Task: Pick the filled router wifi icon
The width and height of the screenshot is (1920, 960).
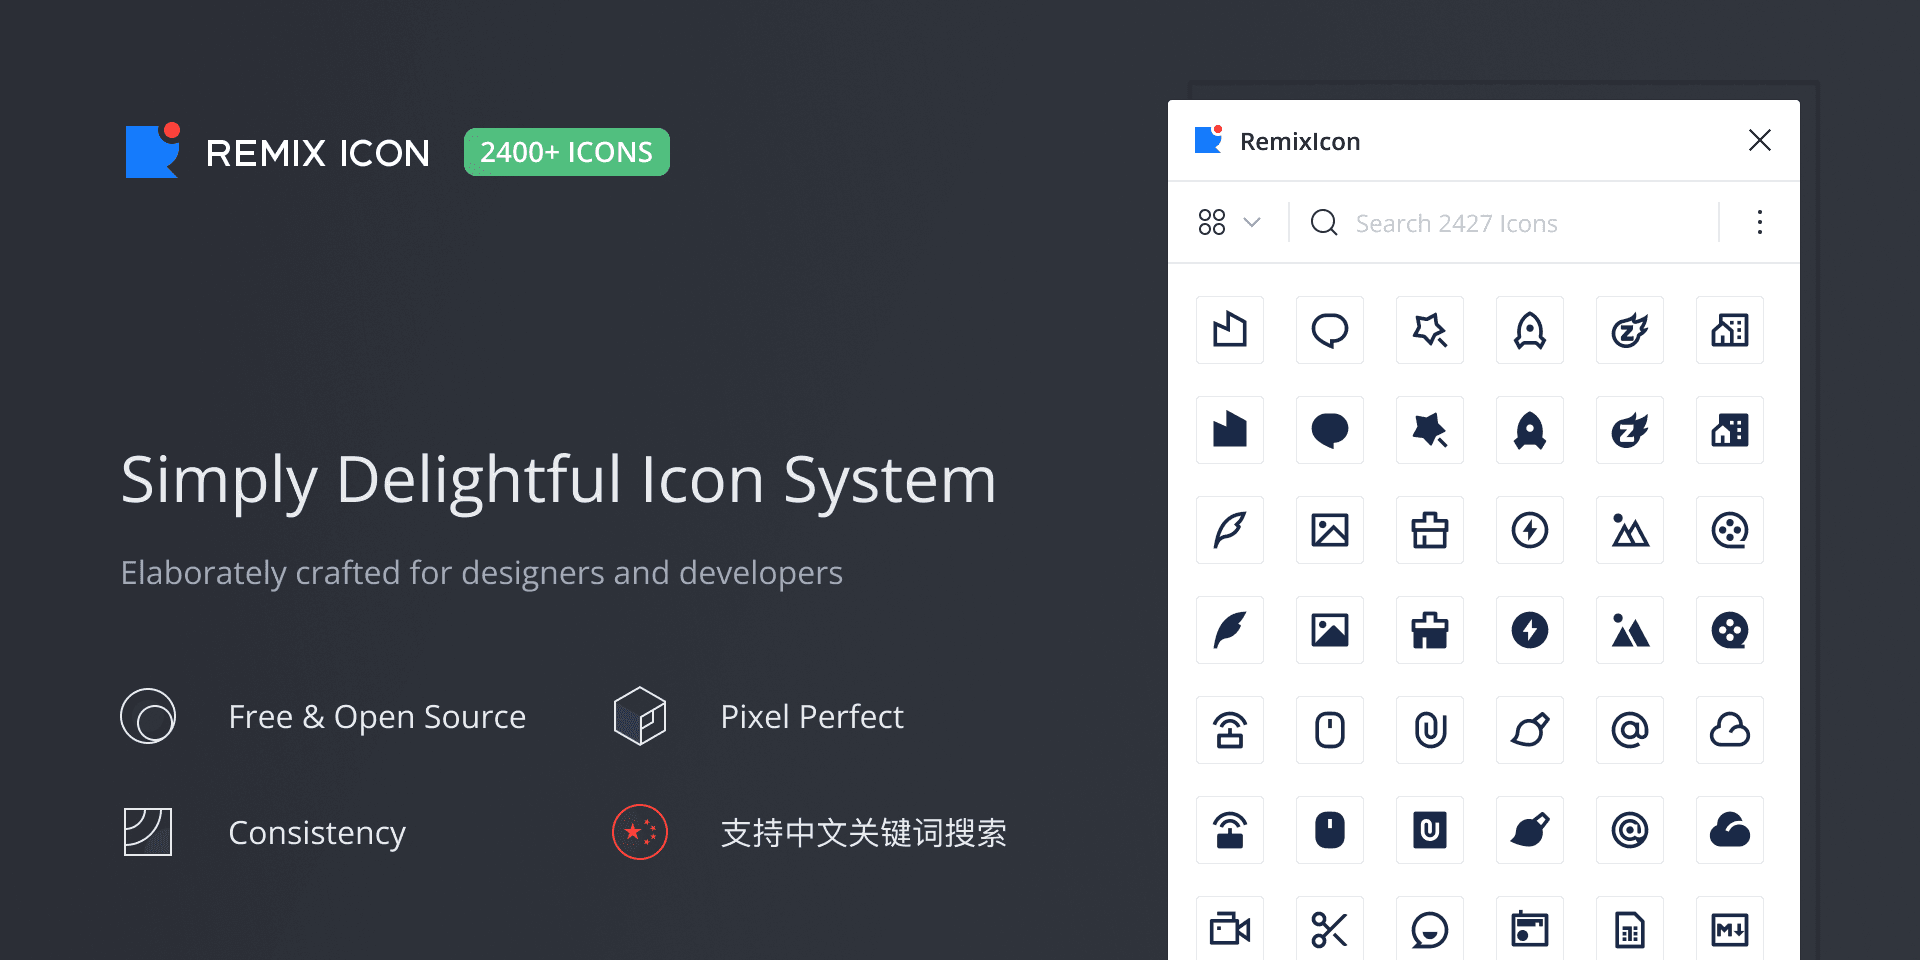Action: (1230, 830)
